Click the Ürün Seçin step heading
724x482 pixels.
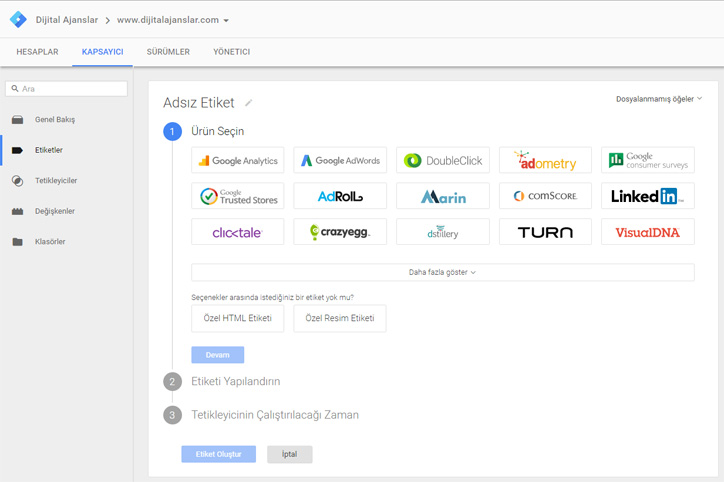click(217, 131)
